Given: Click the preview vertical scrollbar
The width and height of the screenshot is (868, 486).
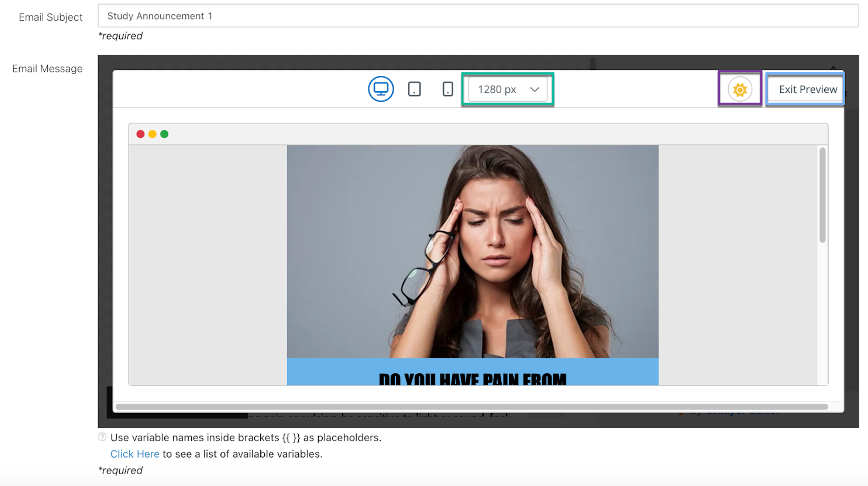Looking at the screenshot, I should (822, 195).
